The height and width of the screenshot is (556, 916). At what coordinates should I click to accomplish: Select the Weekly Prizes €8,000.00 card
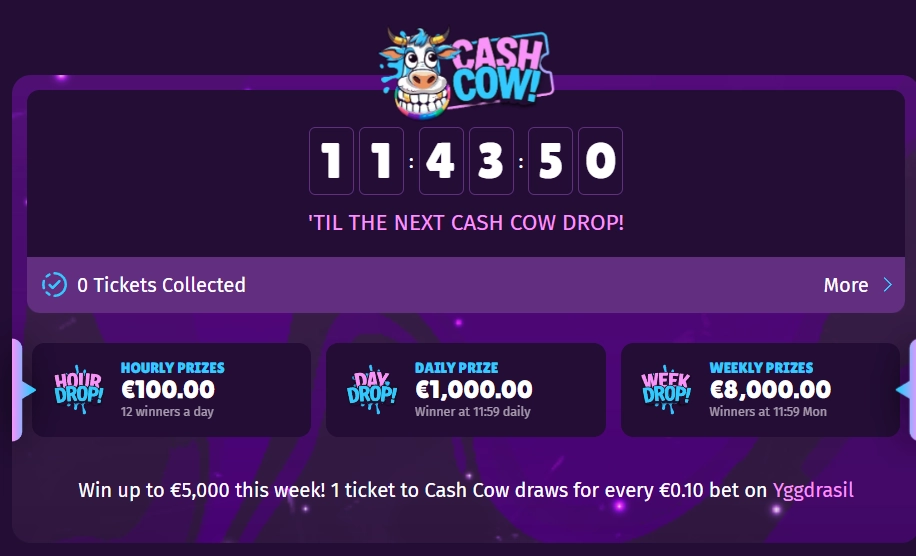[x=760, y=390]
